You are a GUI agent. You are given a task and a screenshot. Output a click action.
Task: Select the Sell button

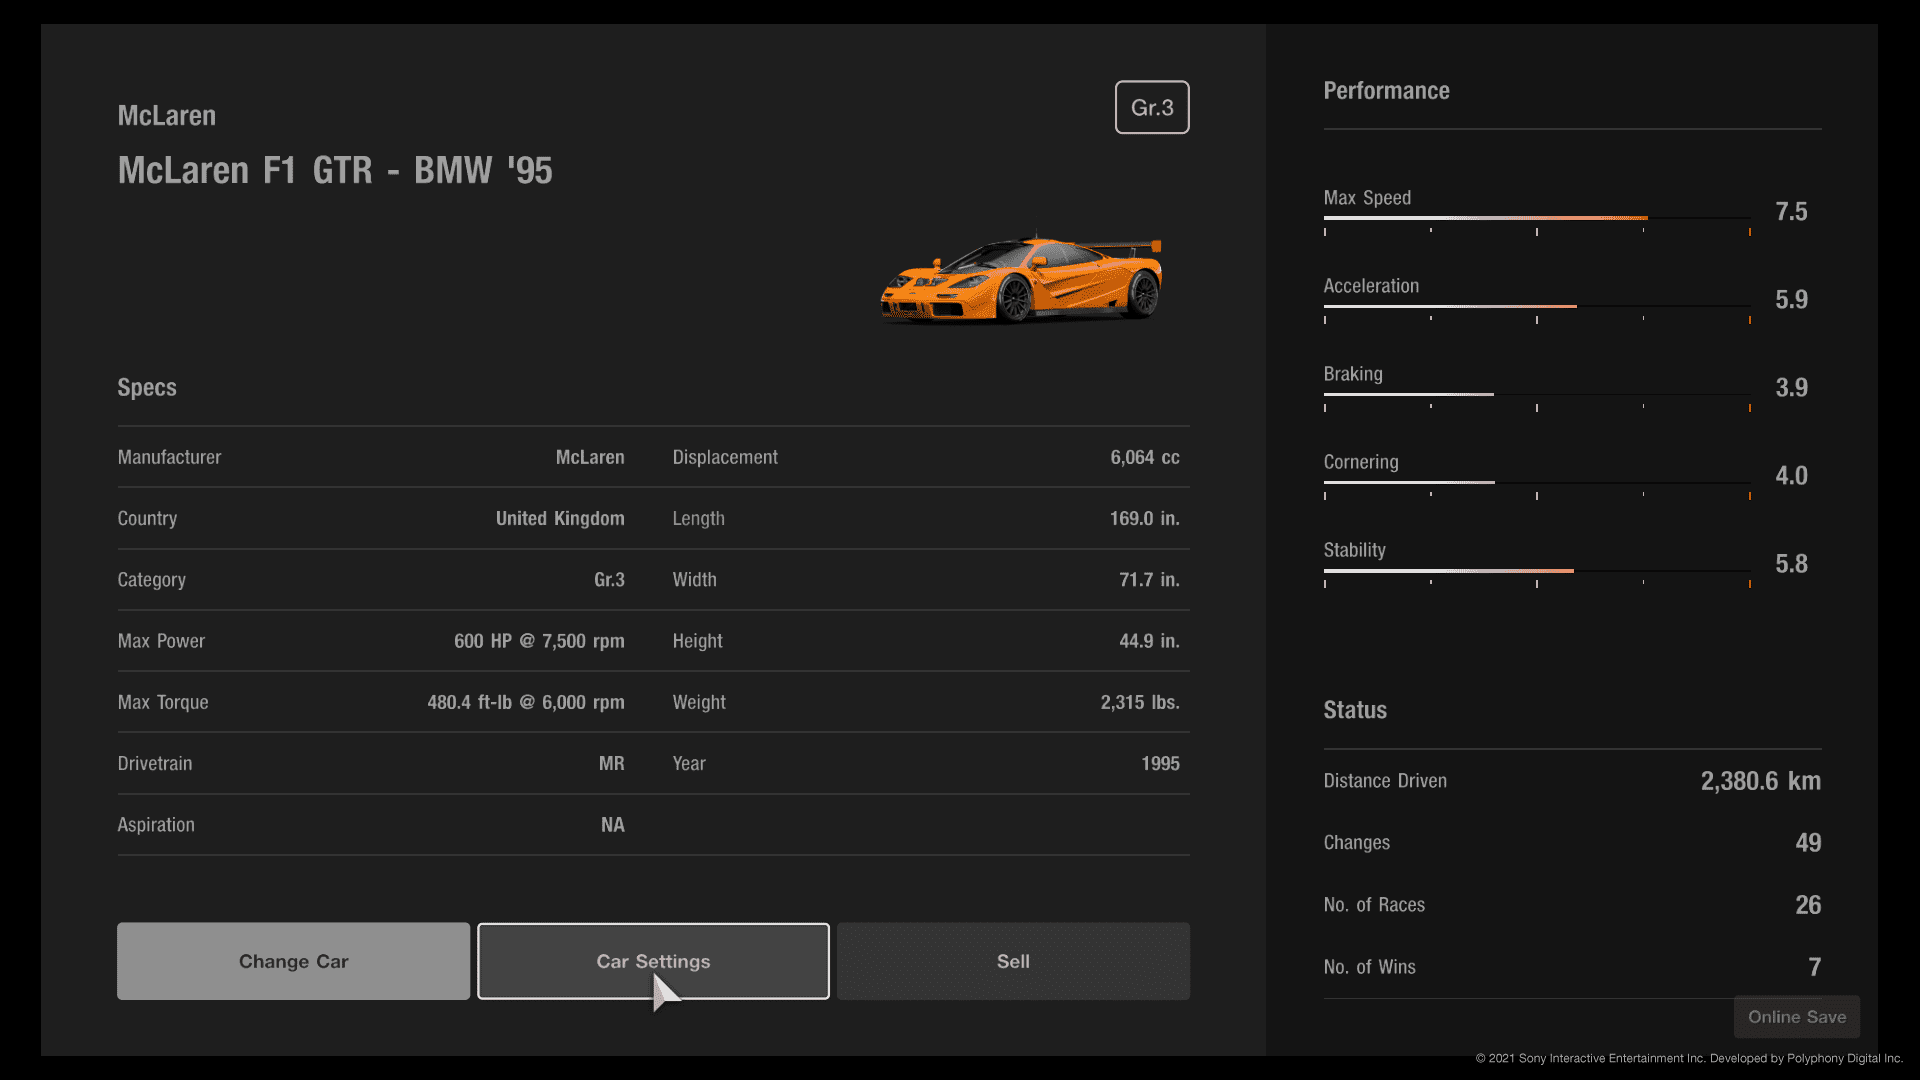(1013, 961)
